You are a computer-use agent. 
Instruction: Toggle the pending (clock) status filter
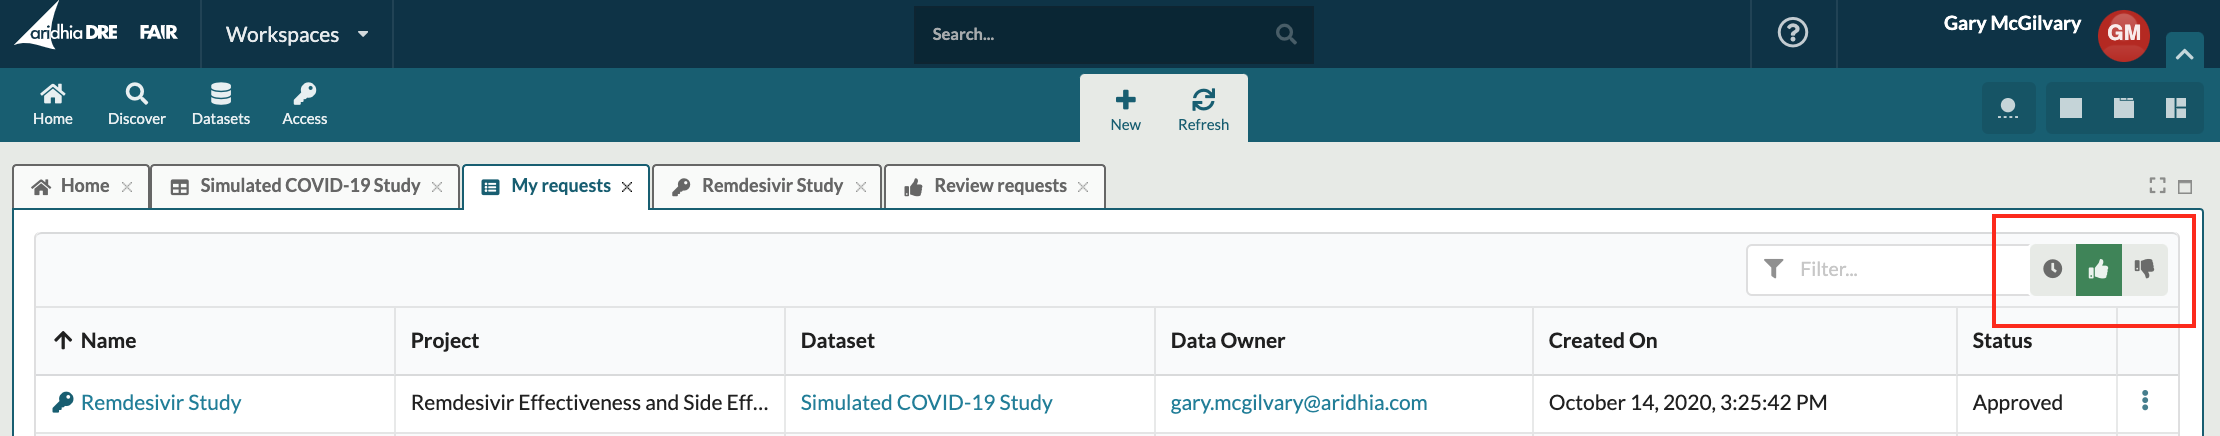tap(2052, 269)
